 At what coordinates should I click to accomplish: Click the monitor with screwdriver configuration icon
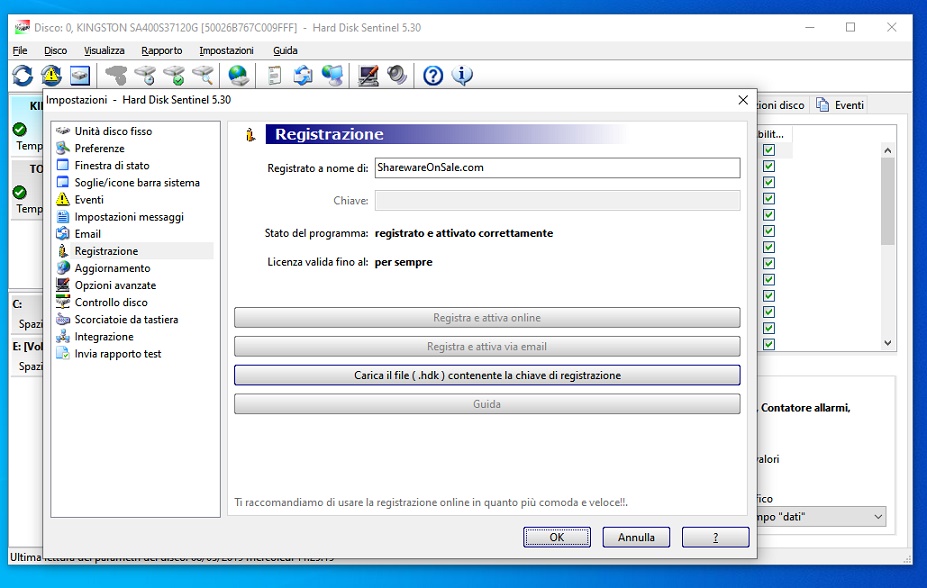coord(368,76)
